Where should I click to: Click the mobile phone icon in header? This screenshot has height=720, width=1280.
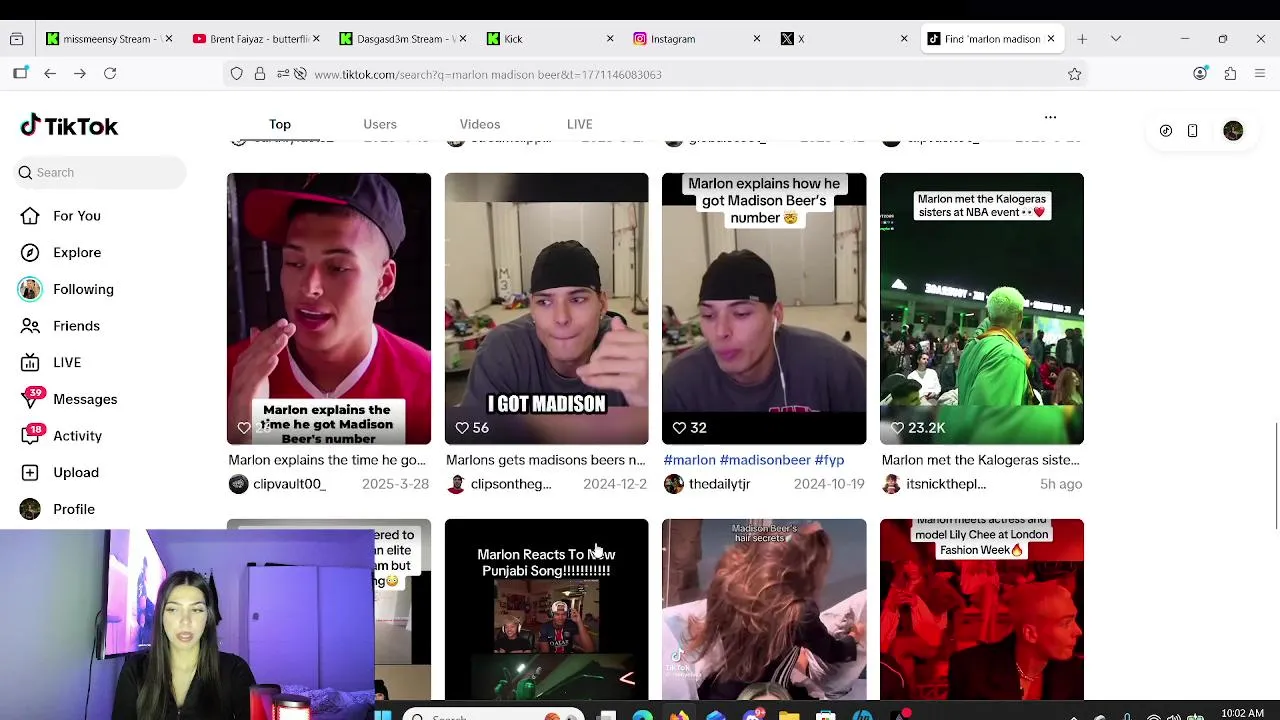pos(1192,131)
